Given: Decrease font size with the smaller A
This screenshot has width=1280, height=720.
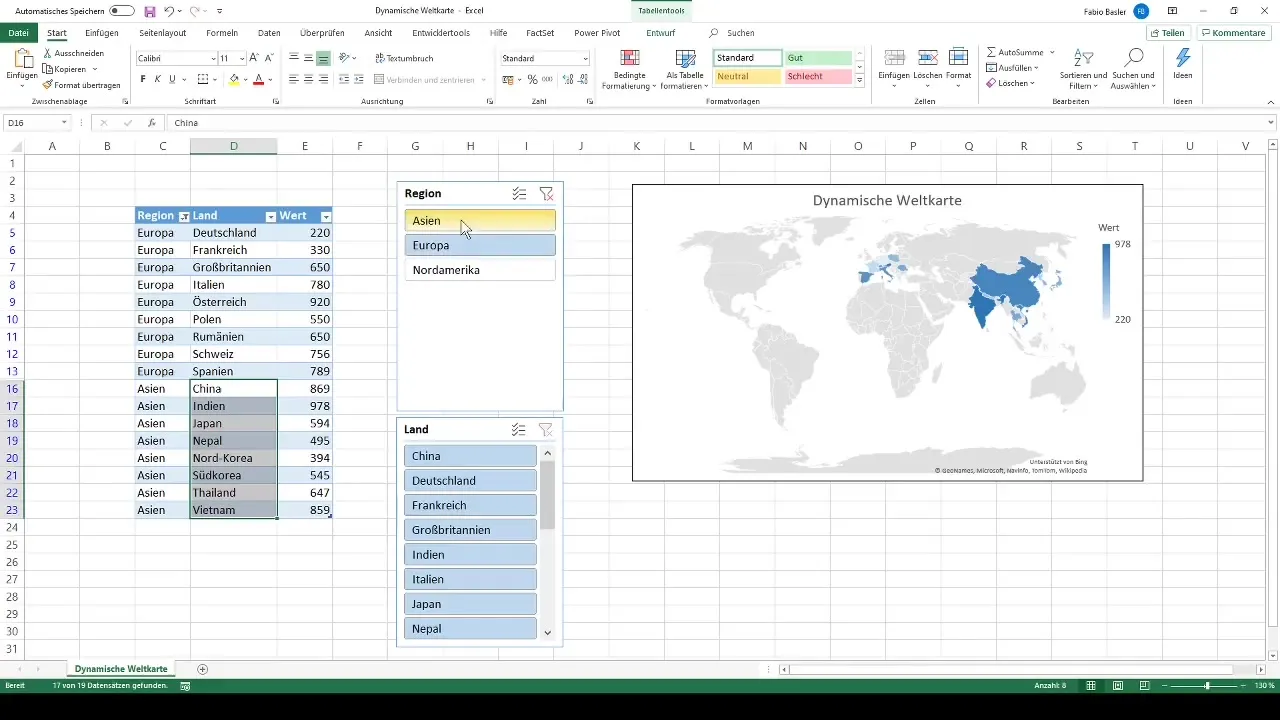Looking at the screenshot, I should pos(269,59).
